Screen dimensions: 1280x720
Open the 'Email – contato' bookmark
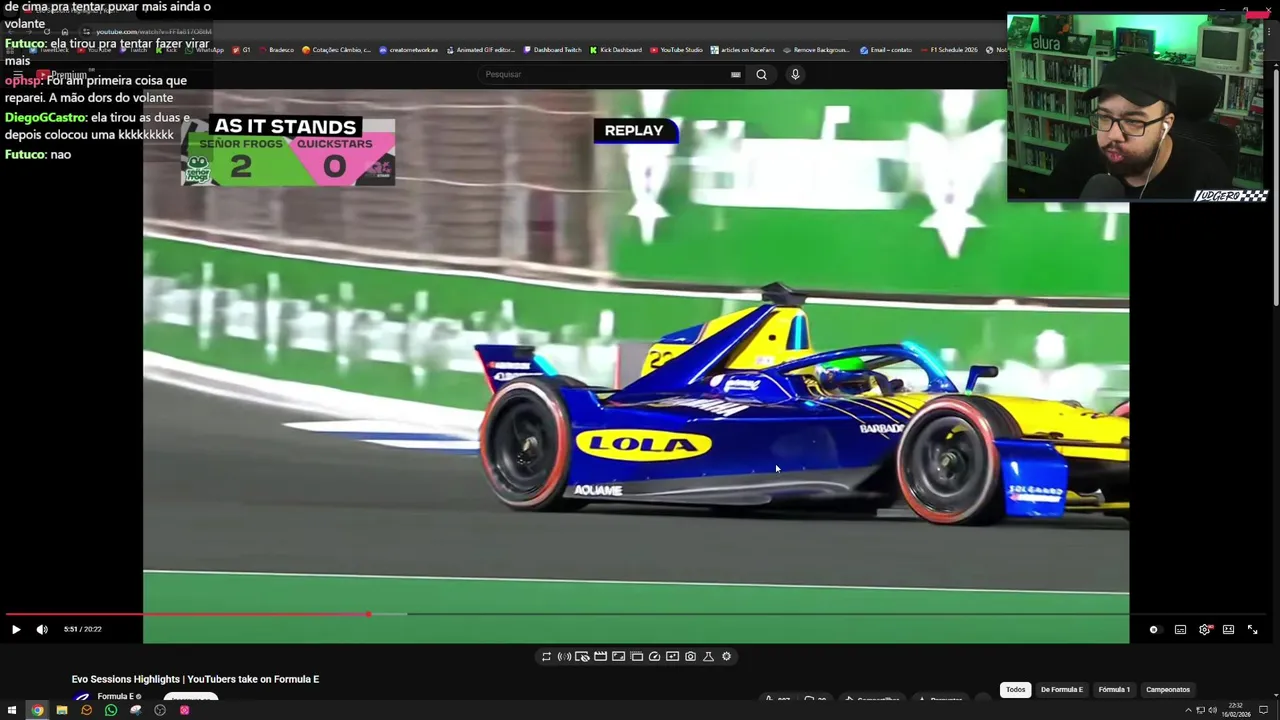(x=885, y=50)
